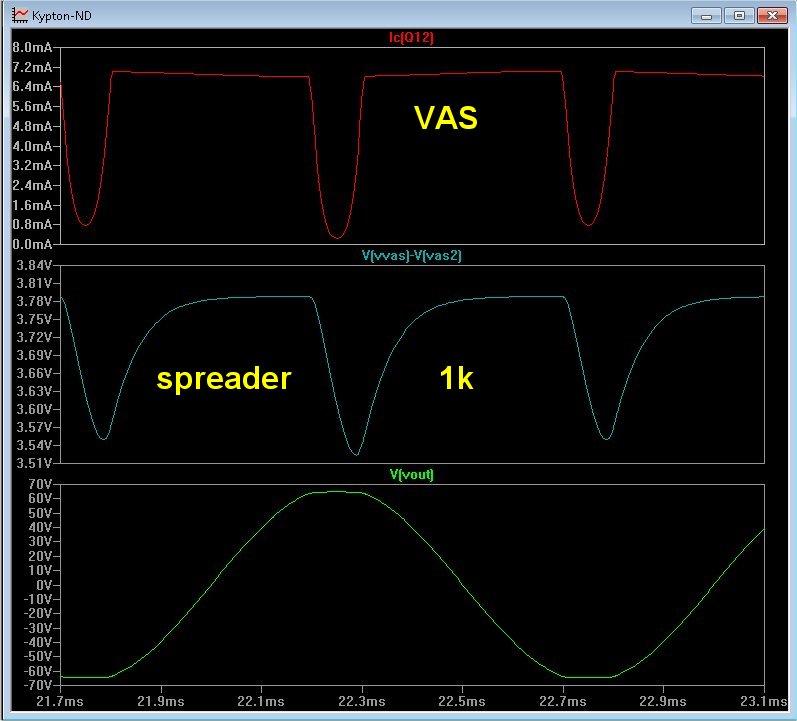The height and width of the screenshot is (721, 797).
Task: Click the 0.0mA axis label
Action: click(32, 244)
